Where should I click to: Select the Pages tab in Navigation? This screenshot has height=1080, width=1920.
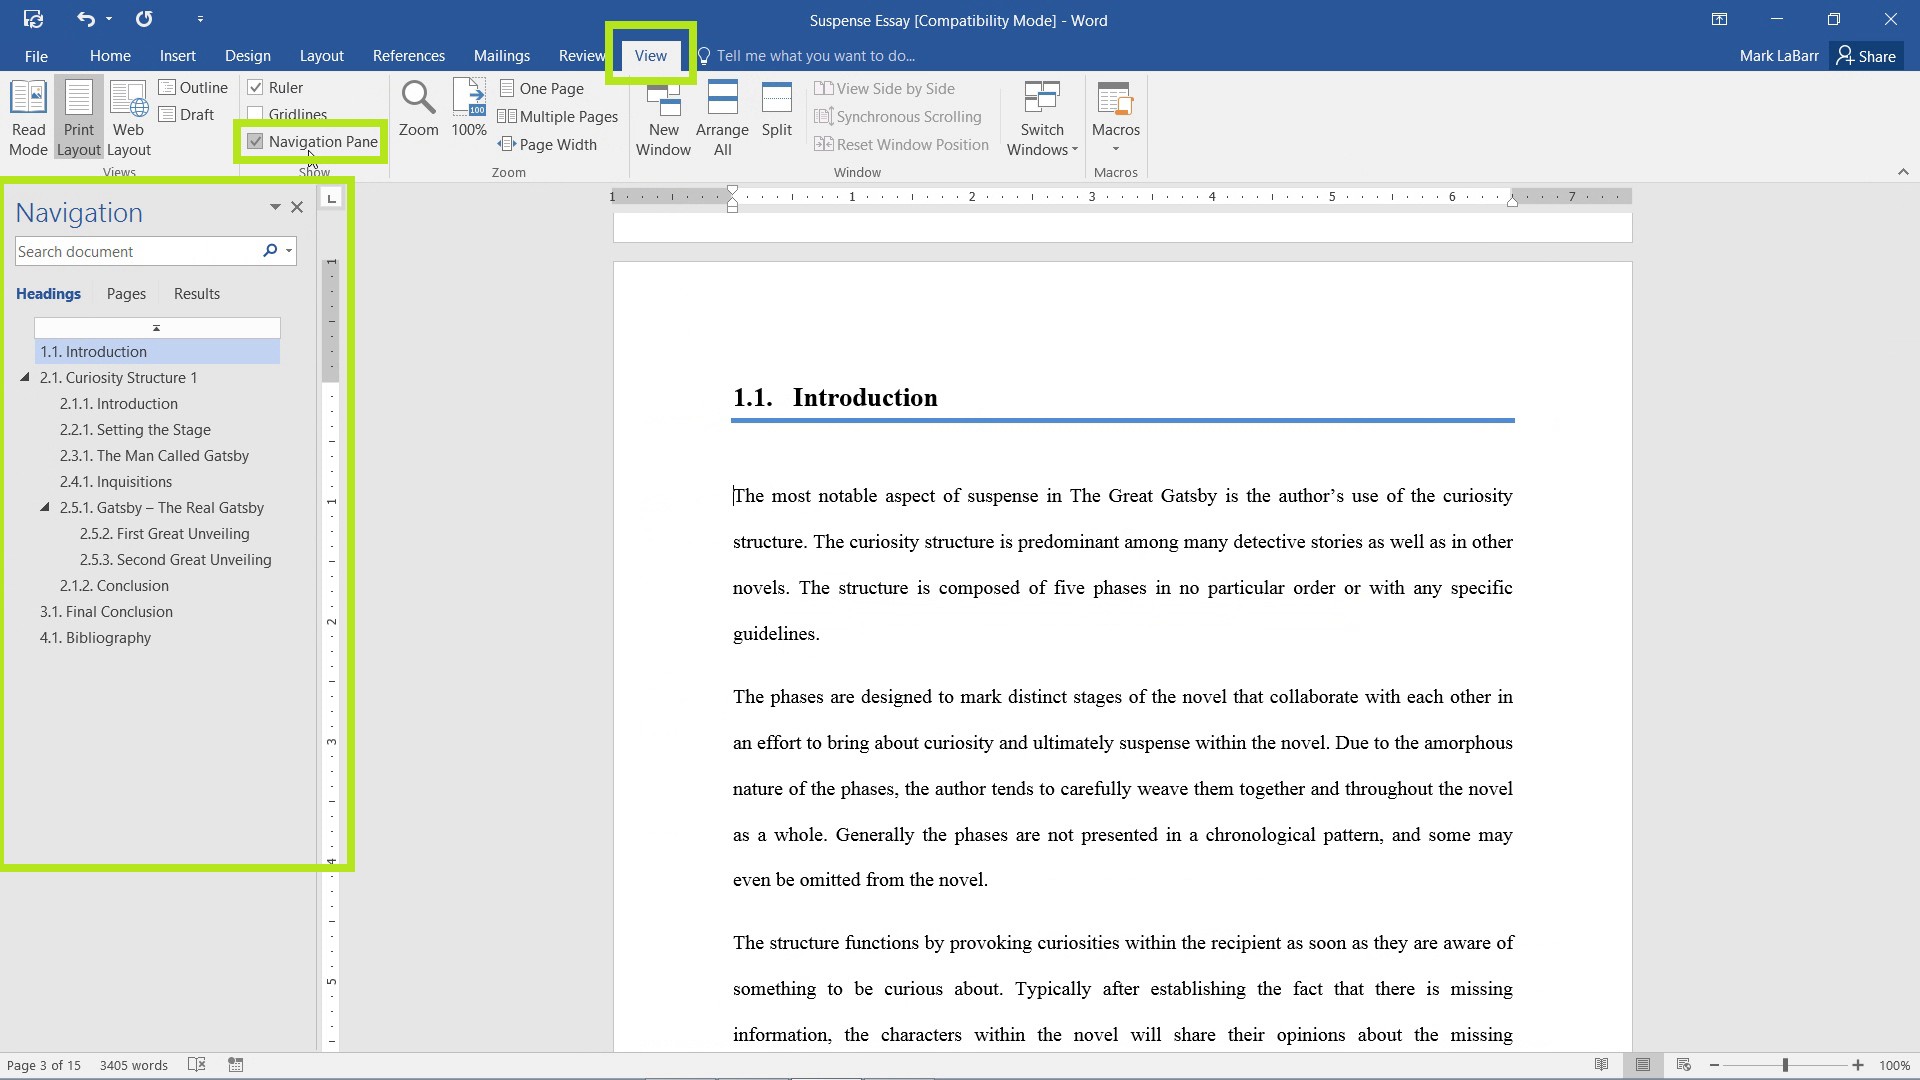125,293
